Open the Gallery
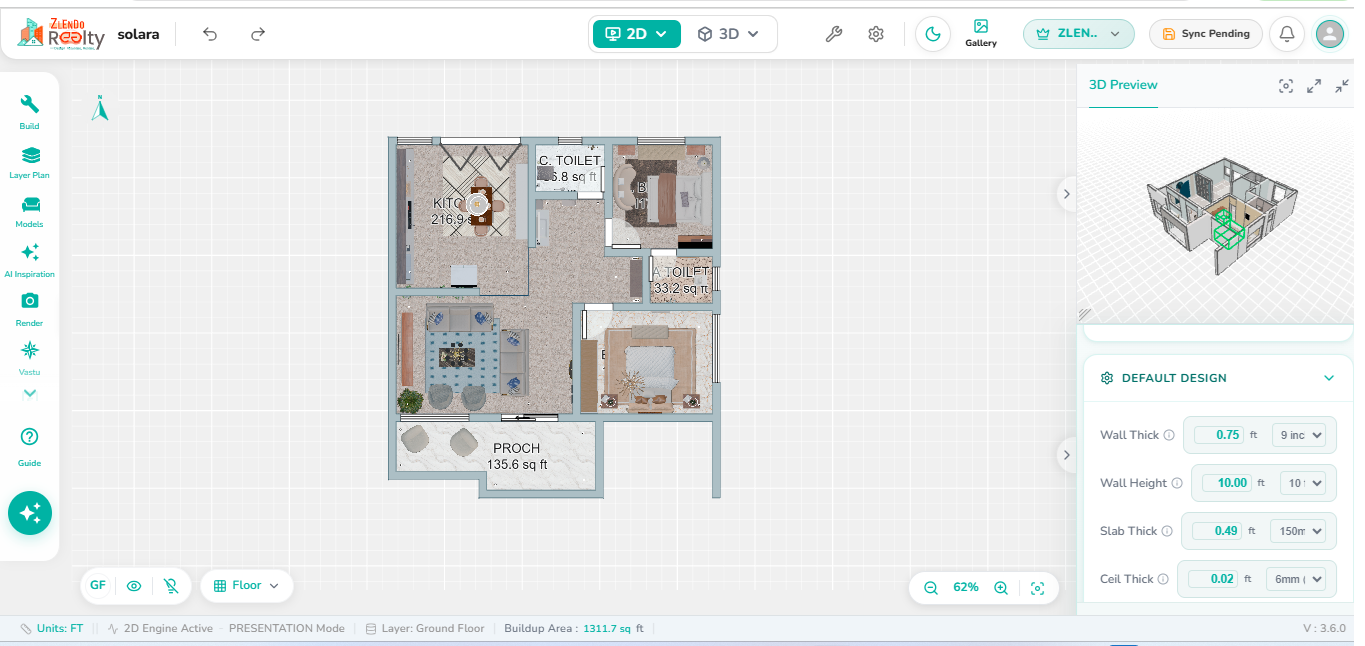The width and height of the screenshot is (1365, 646). (x=981, y=33)
